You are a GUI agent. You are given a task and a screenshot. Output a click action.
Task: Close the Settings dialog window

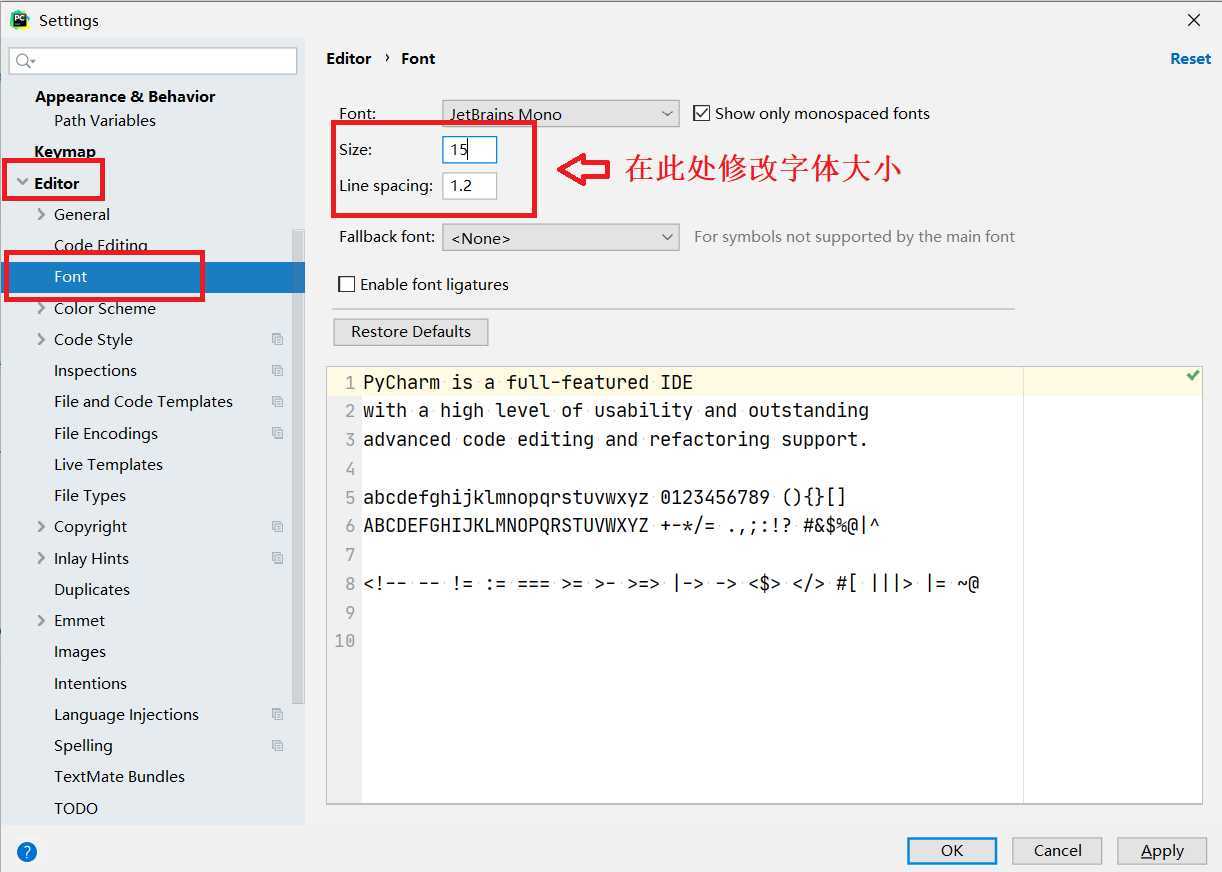pos(1194,20)
